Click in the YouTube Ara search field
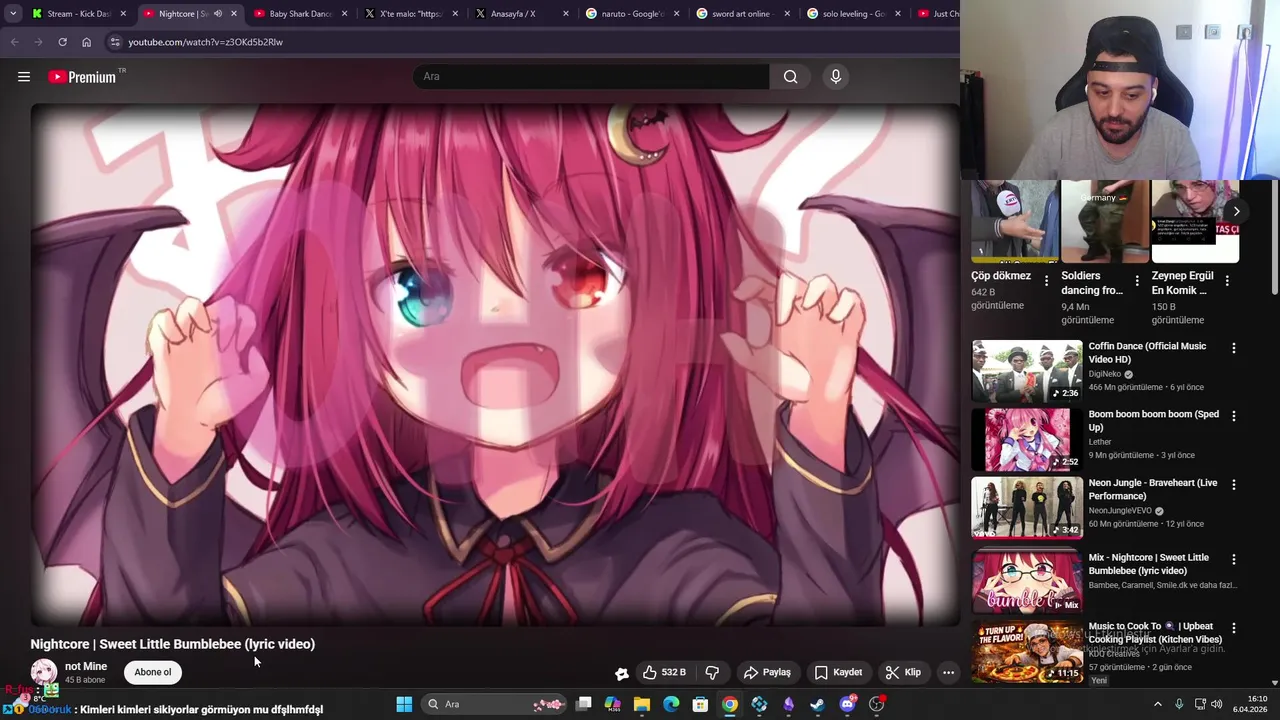1280x720 pixels. pyautogui.click(x=591, y=76)
